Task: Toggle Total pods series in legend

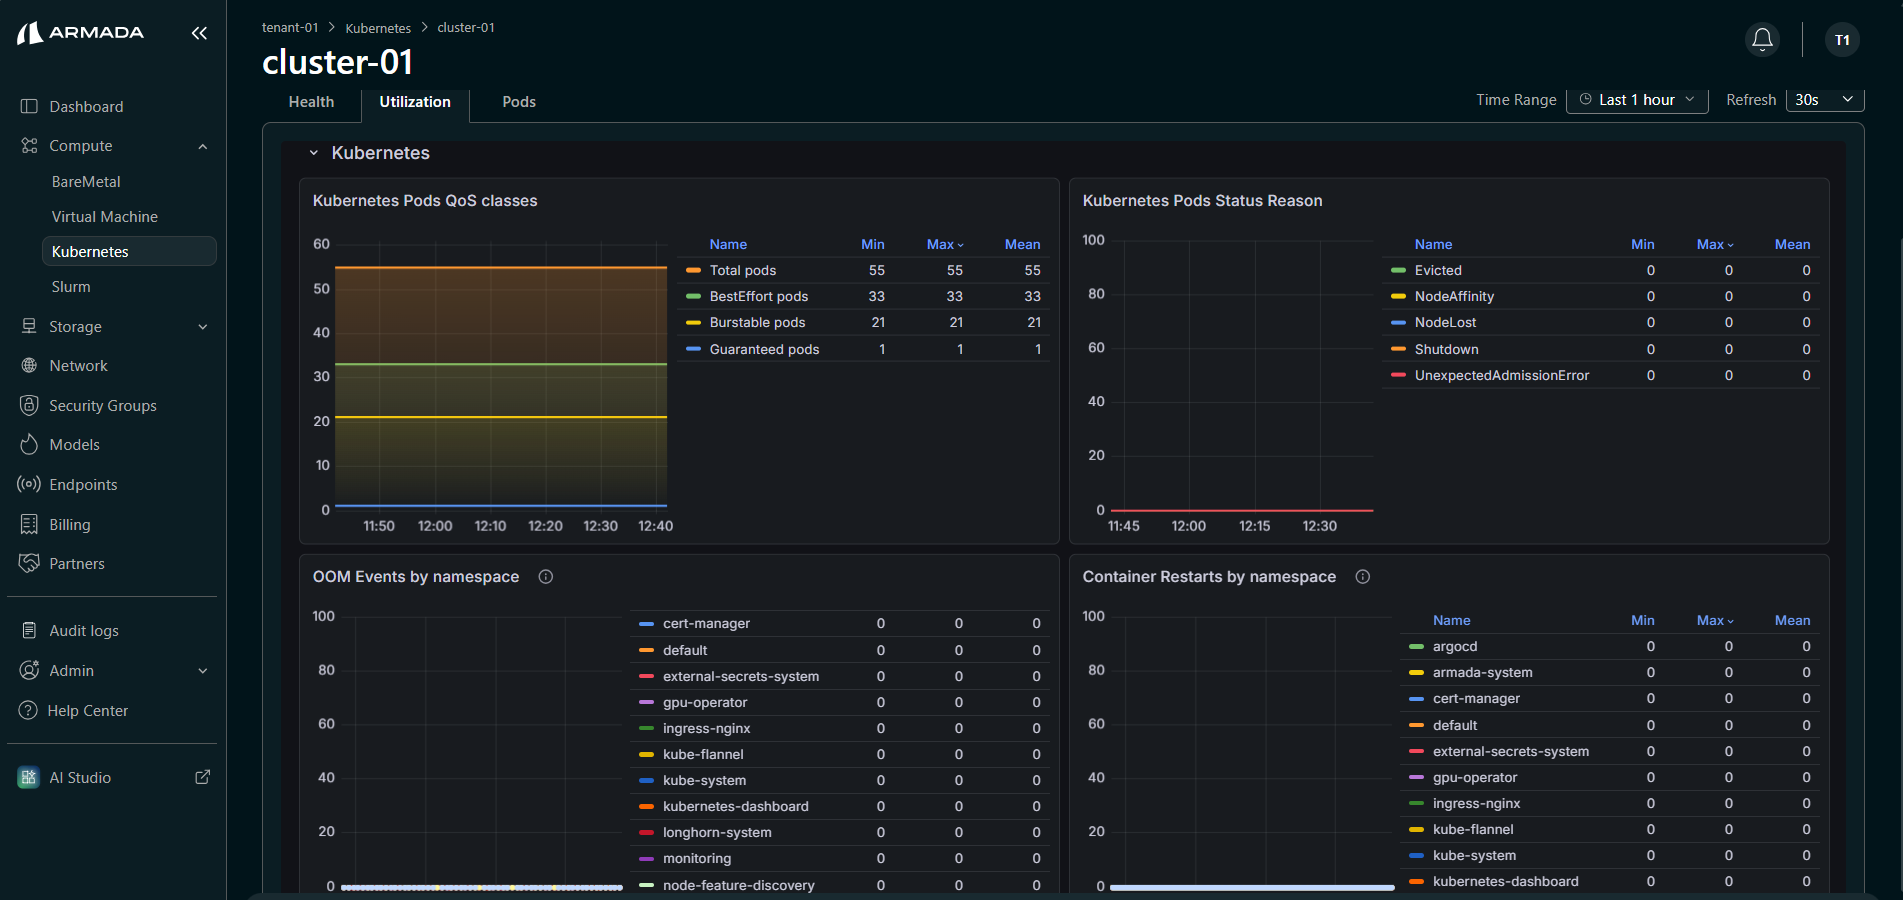Action: (x=742, y=271)
